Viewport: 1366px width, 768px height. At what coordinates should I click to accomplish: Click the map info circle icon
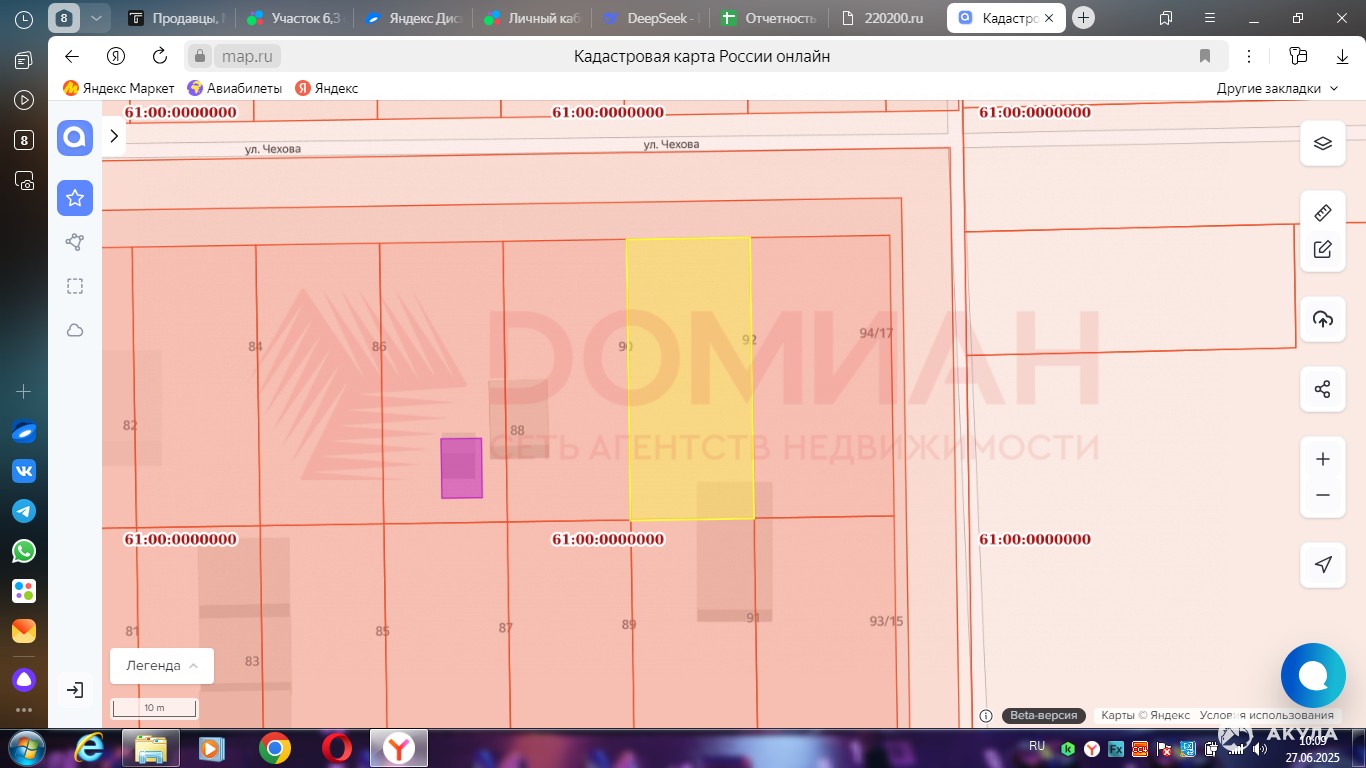point(986,715)
